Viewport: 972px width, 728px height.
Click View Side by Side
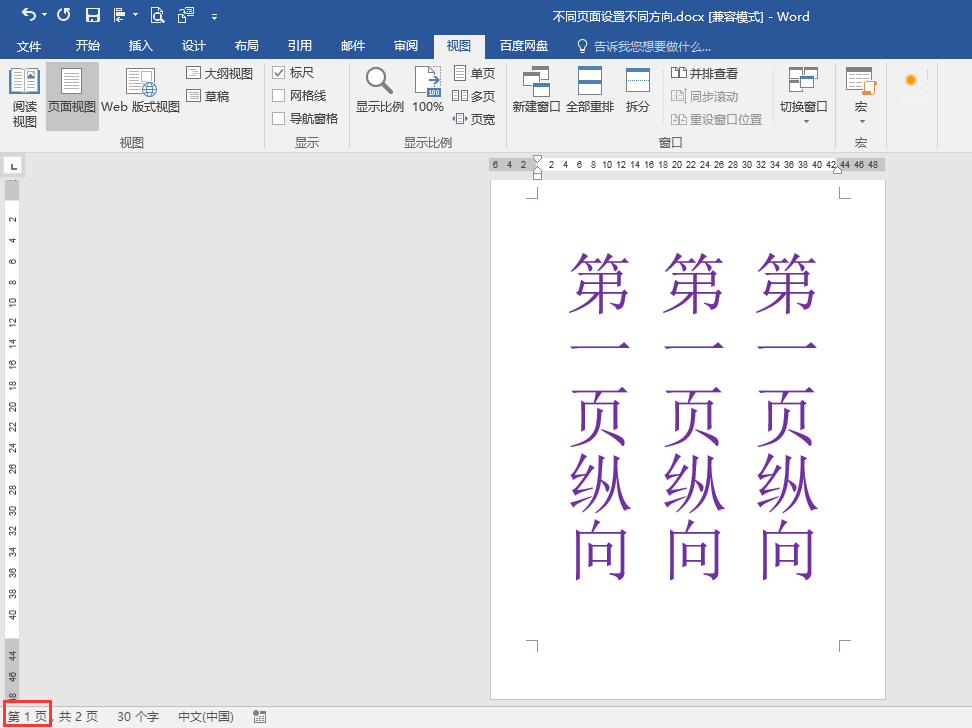704,73
